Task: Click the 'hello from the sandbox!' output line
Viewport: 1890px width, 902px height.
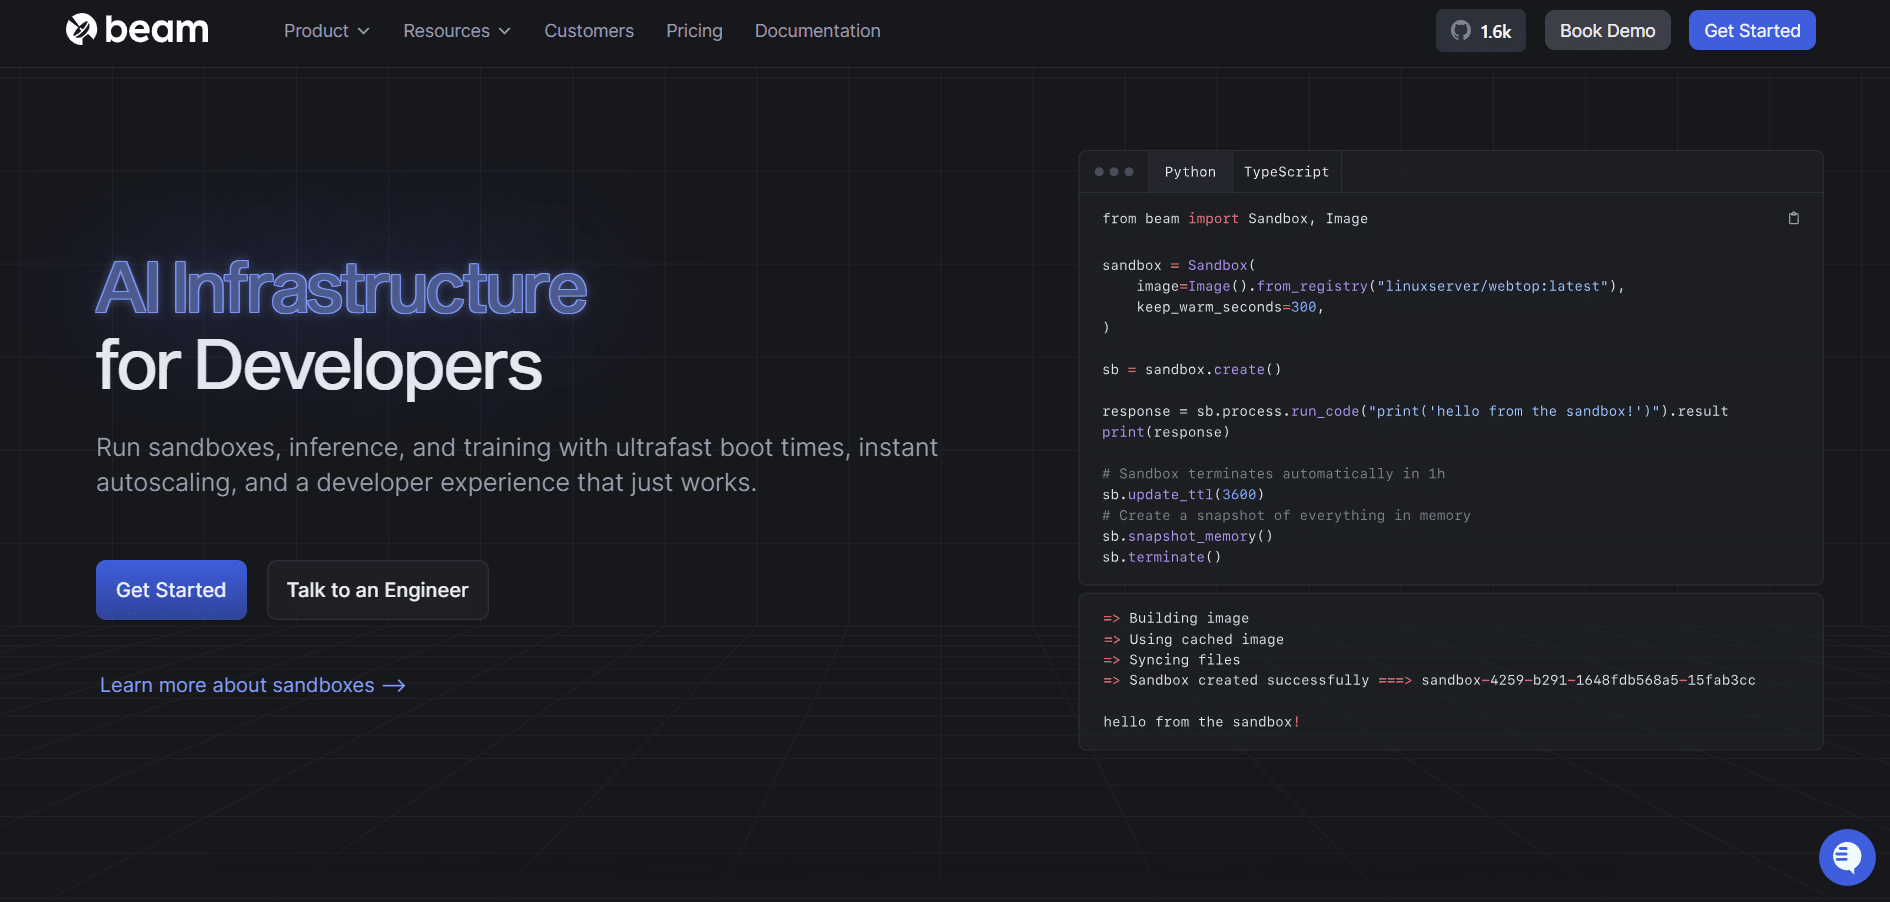Action: click(1202, 722)
